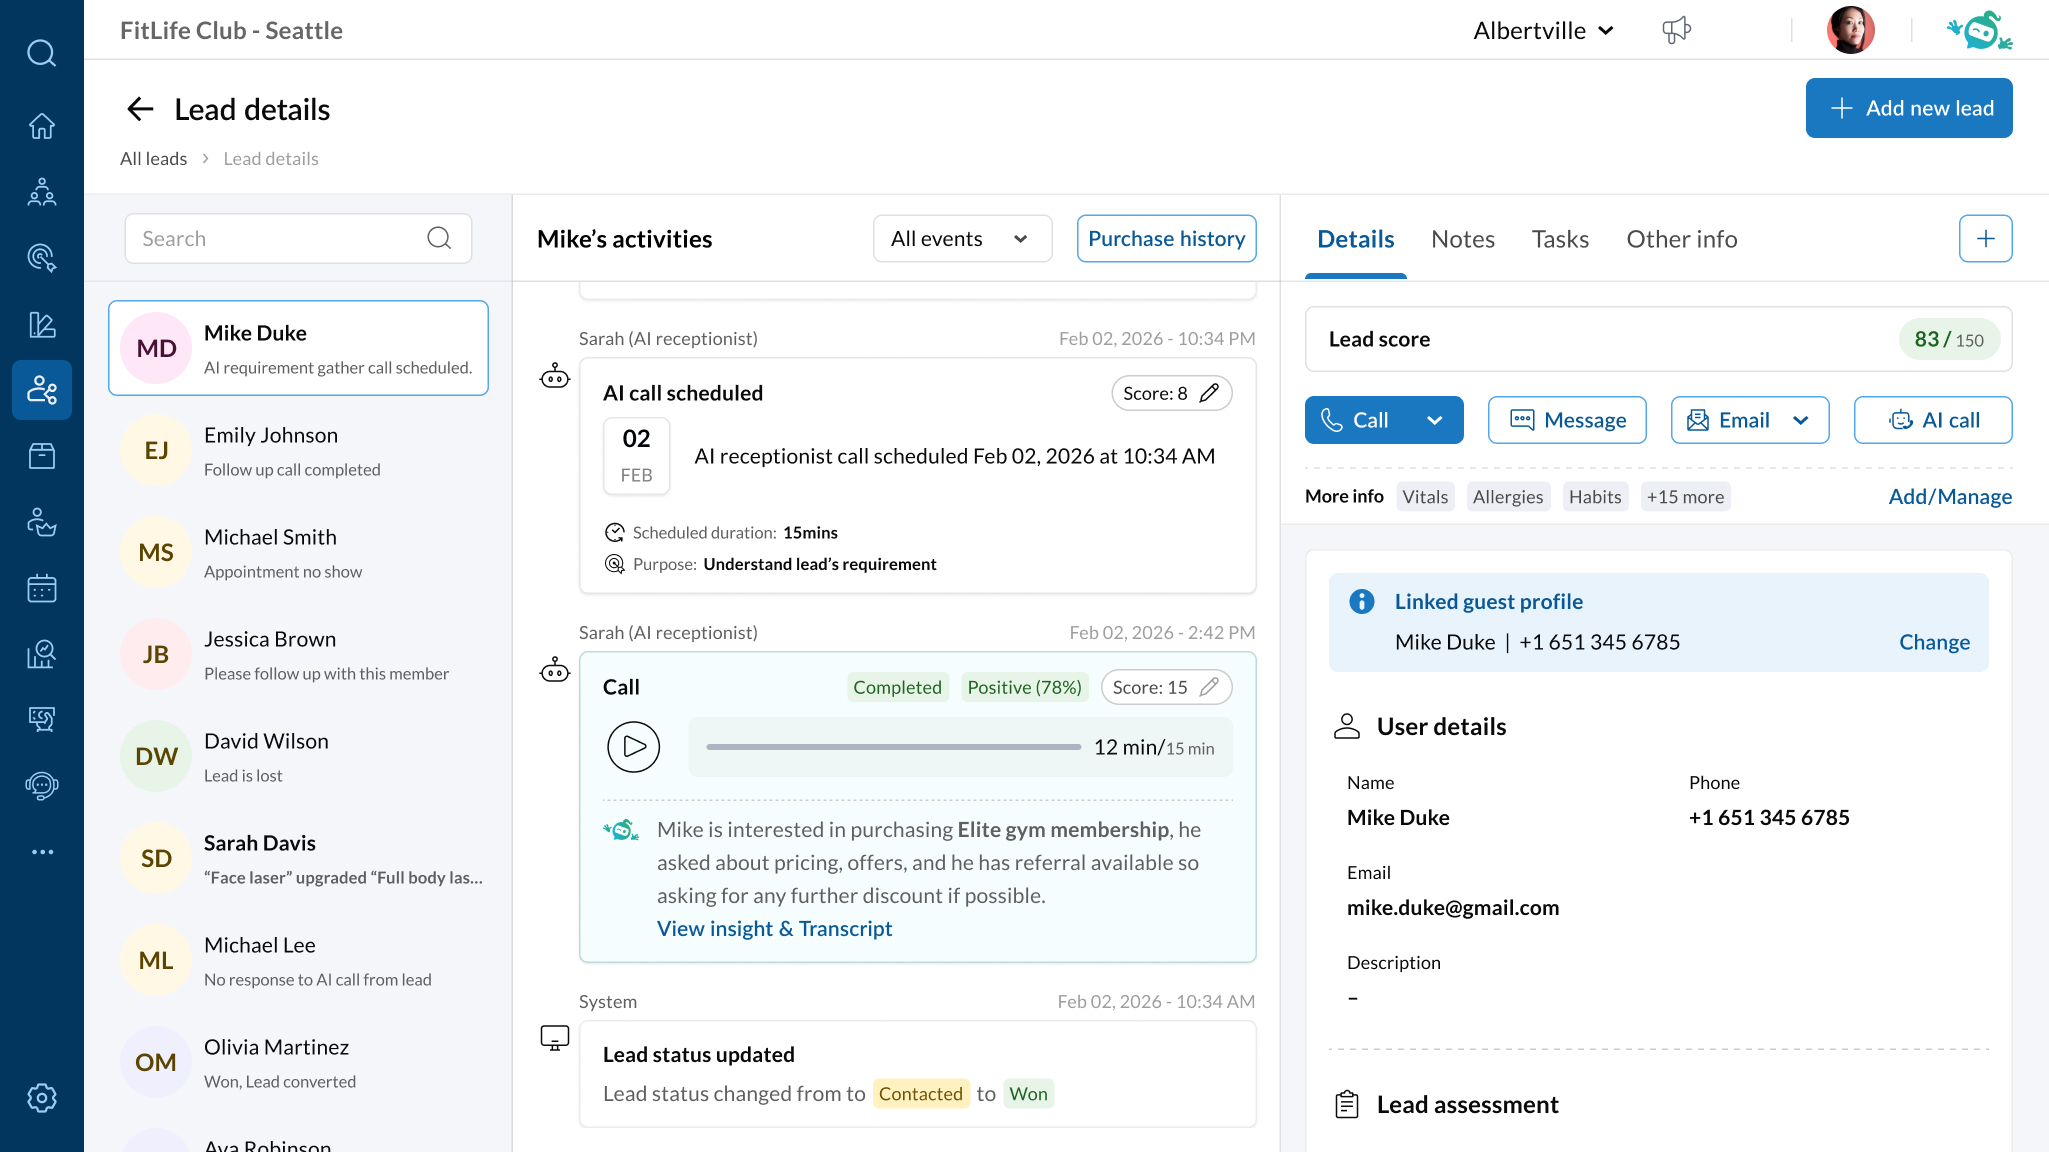2049x1152 pixels.
Task: Click the calendar icon in sidebar
Action: click(x=41, y=588)
